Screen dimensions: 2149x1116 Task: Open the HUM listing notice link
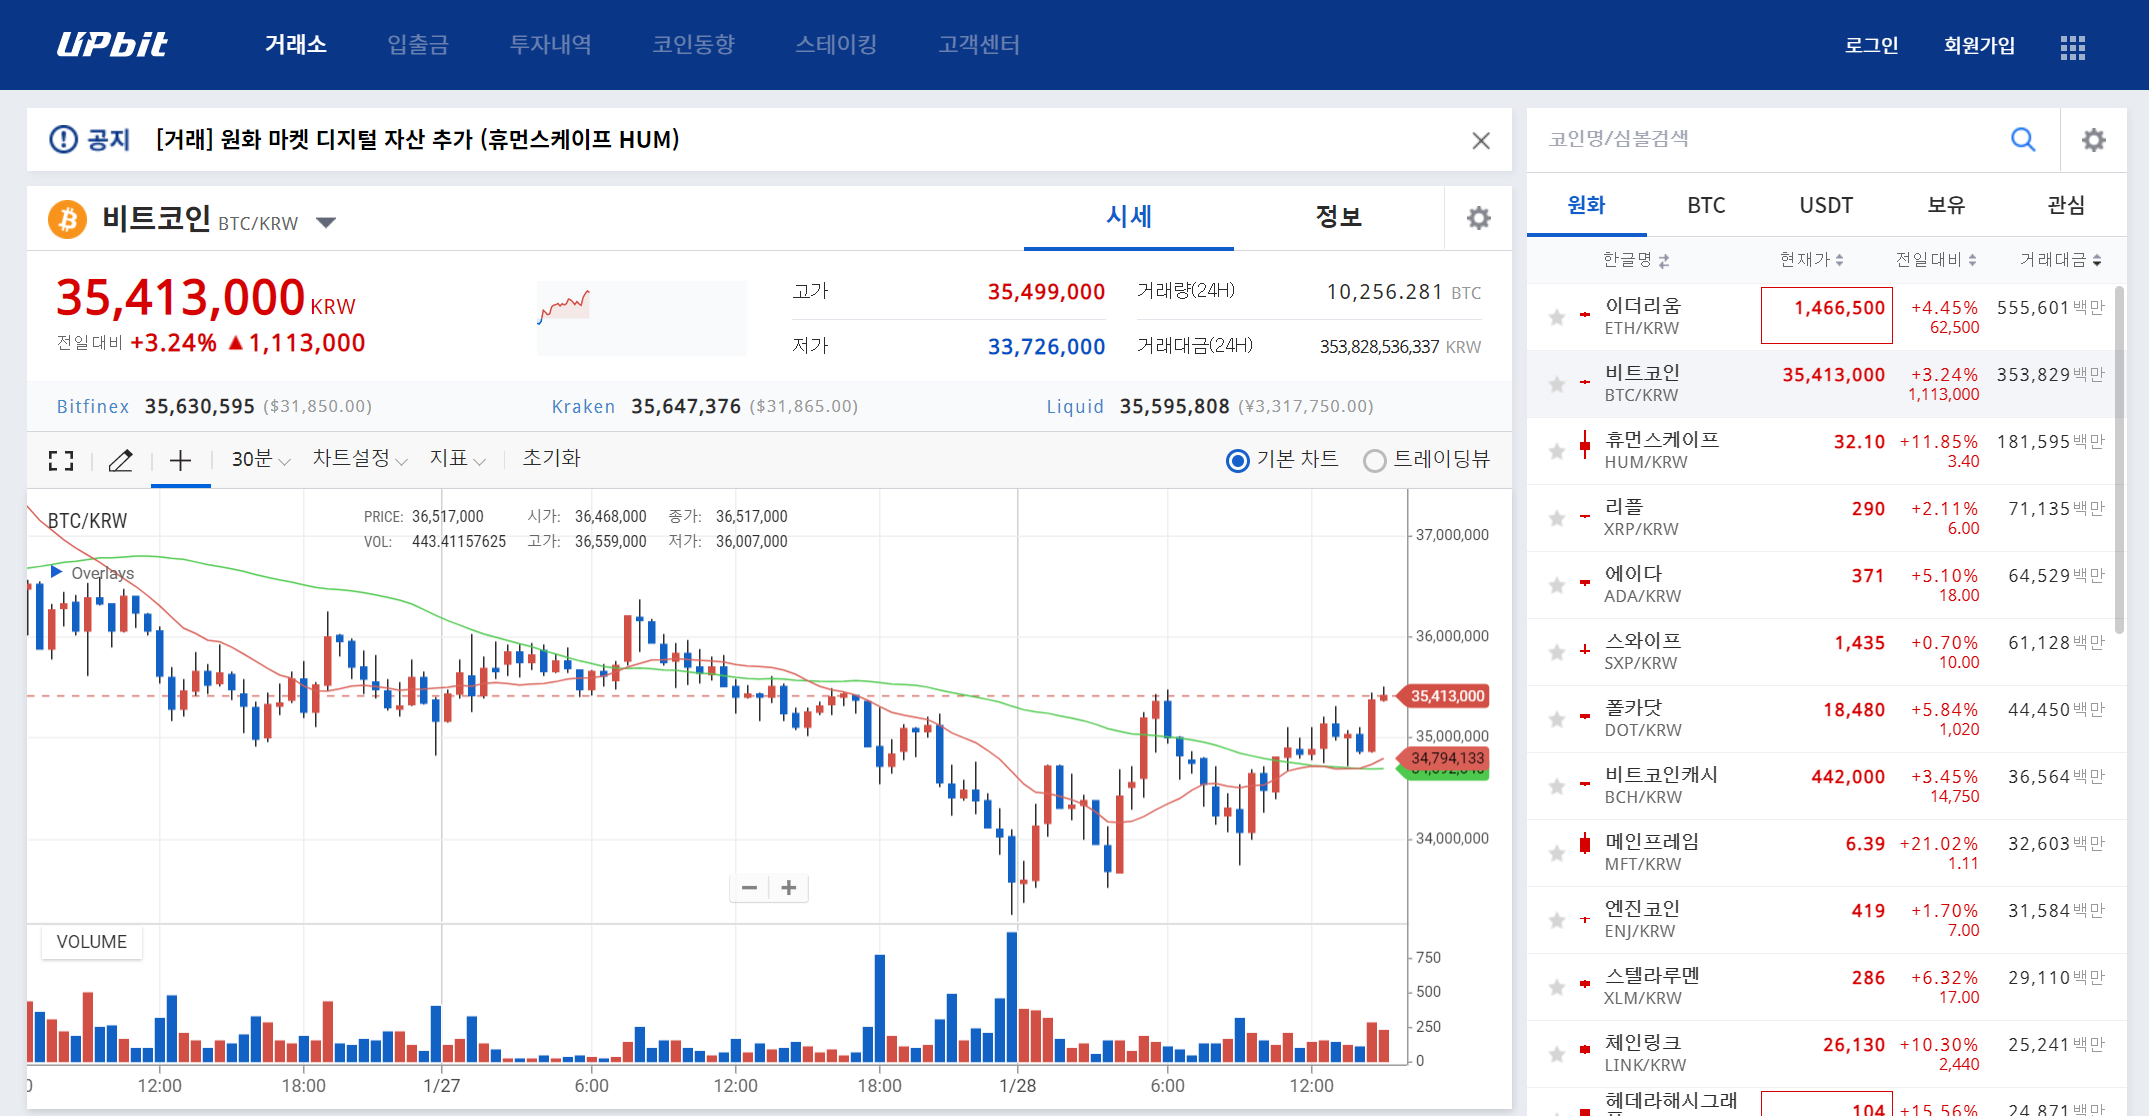(418, 140)
